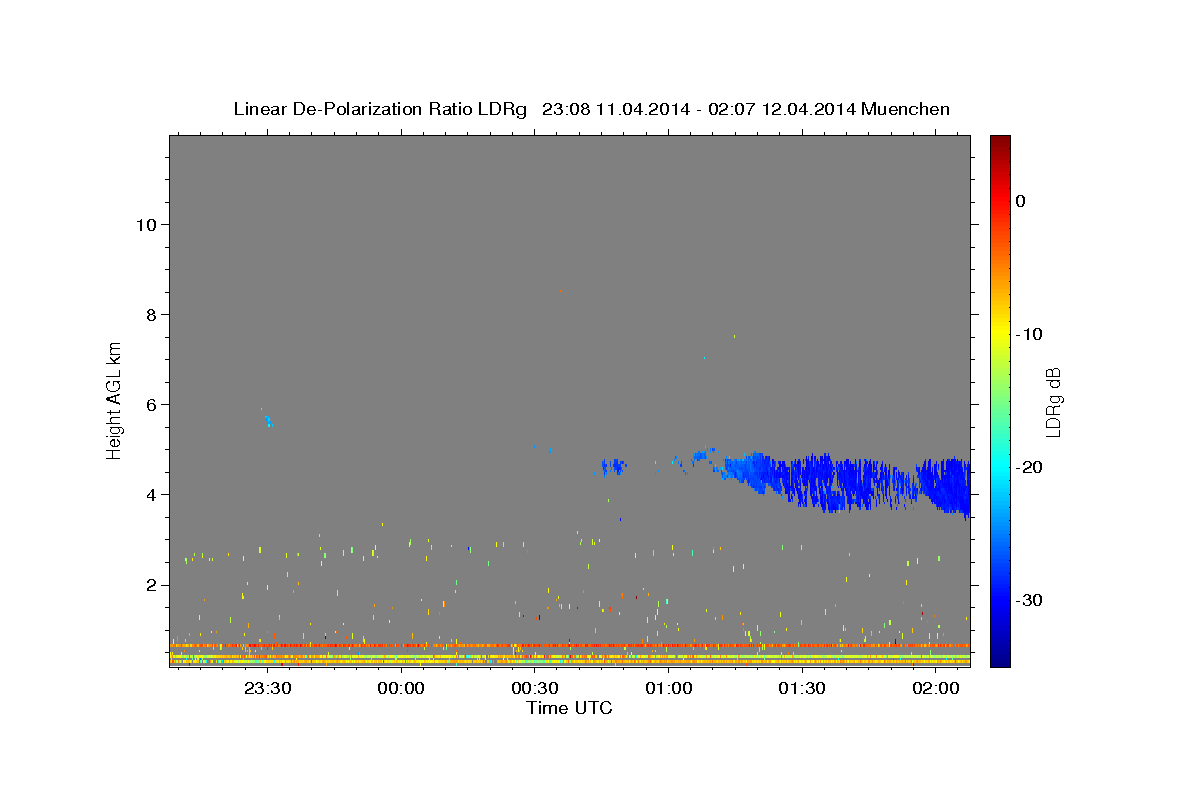Screen dimensions: 1200x800
Task: Click the plot title 'Linear De-Polarization Ratio LDRg'
Action: 380,109
